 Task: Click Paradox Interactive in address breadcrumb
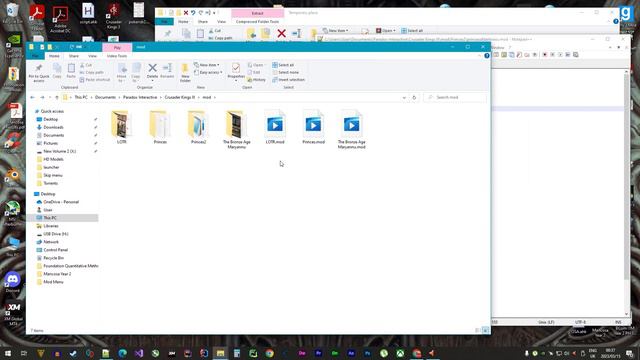pos(140,98)
